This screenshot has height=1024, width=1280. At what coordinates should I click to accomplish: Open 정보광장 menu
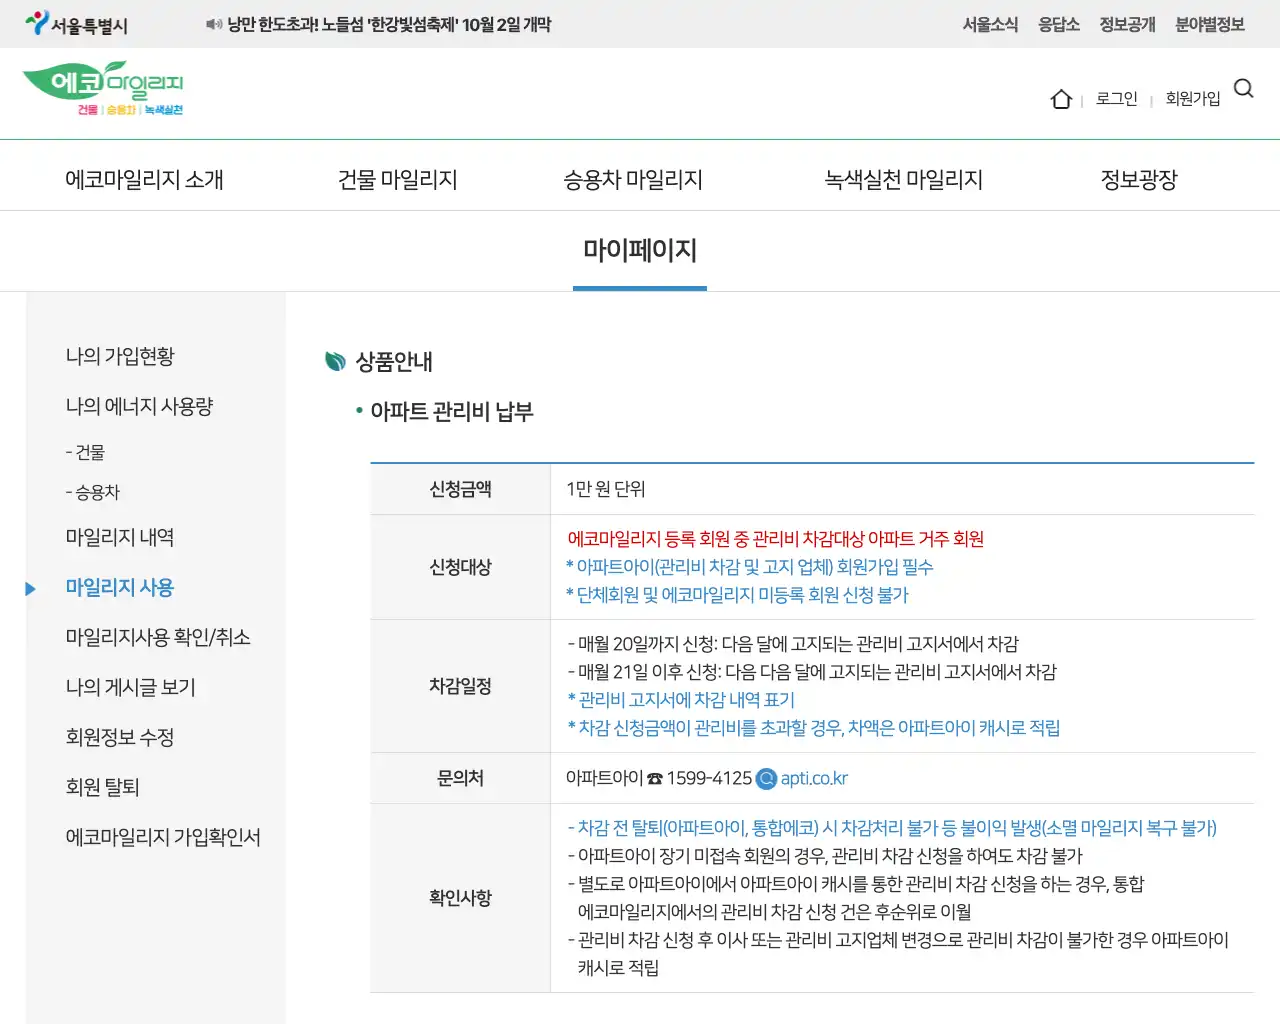pos(1139,180)
